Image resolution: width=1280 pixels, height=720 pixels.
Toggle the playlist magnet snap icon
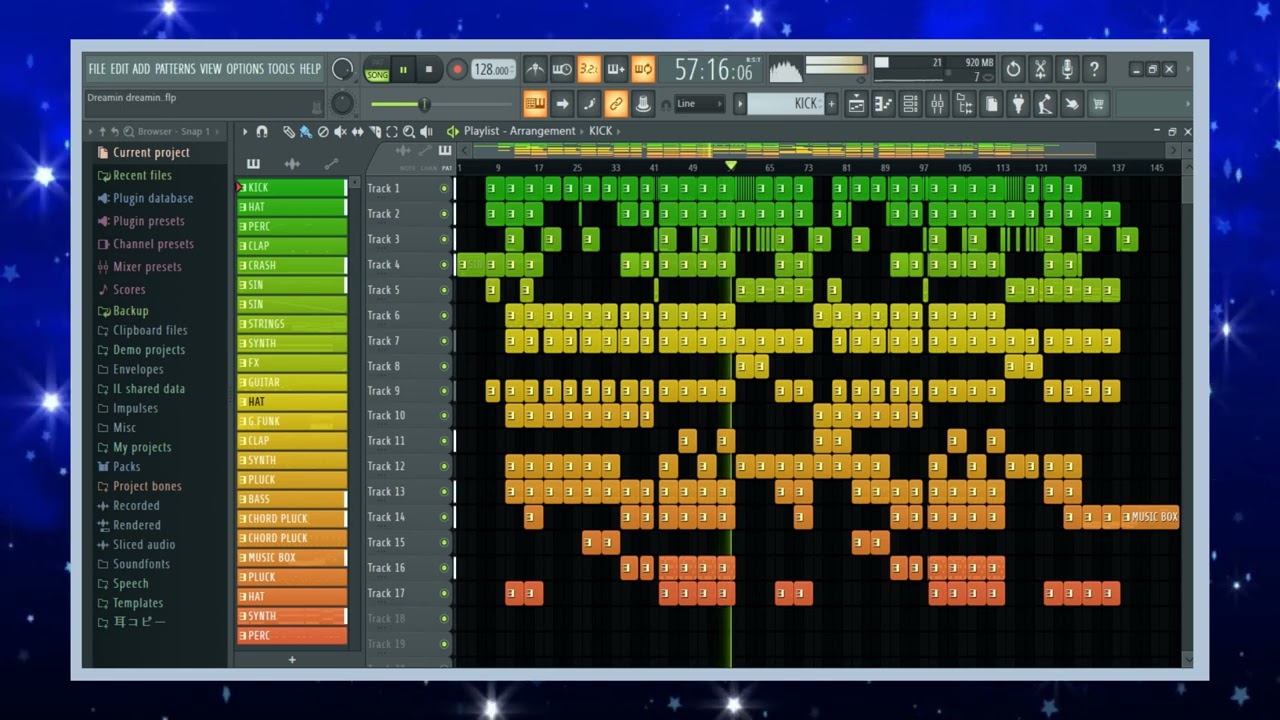point(262,131)
